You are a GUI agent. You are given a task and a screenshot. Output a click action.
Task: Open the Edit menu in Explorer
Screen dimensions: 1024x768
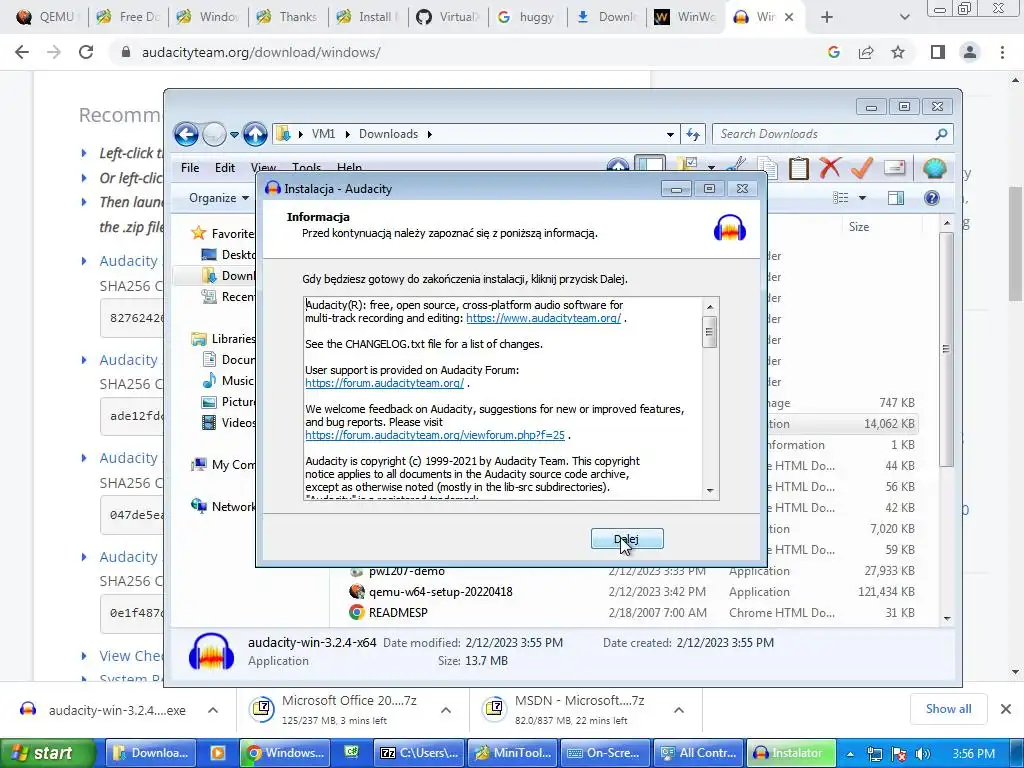coord(225,168)
